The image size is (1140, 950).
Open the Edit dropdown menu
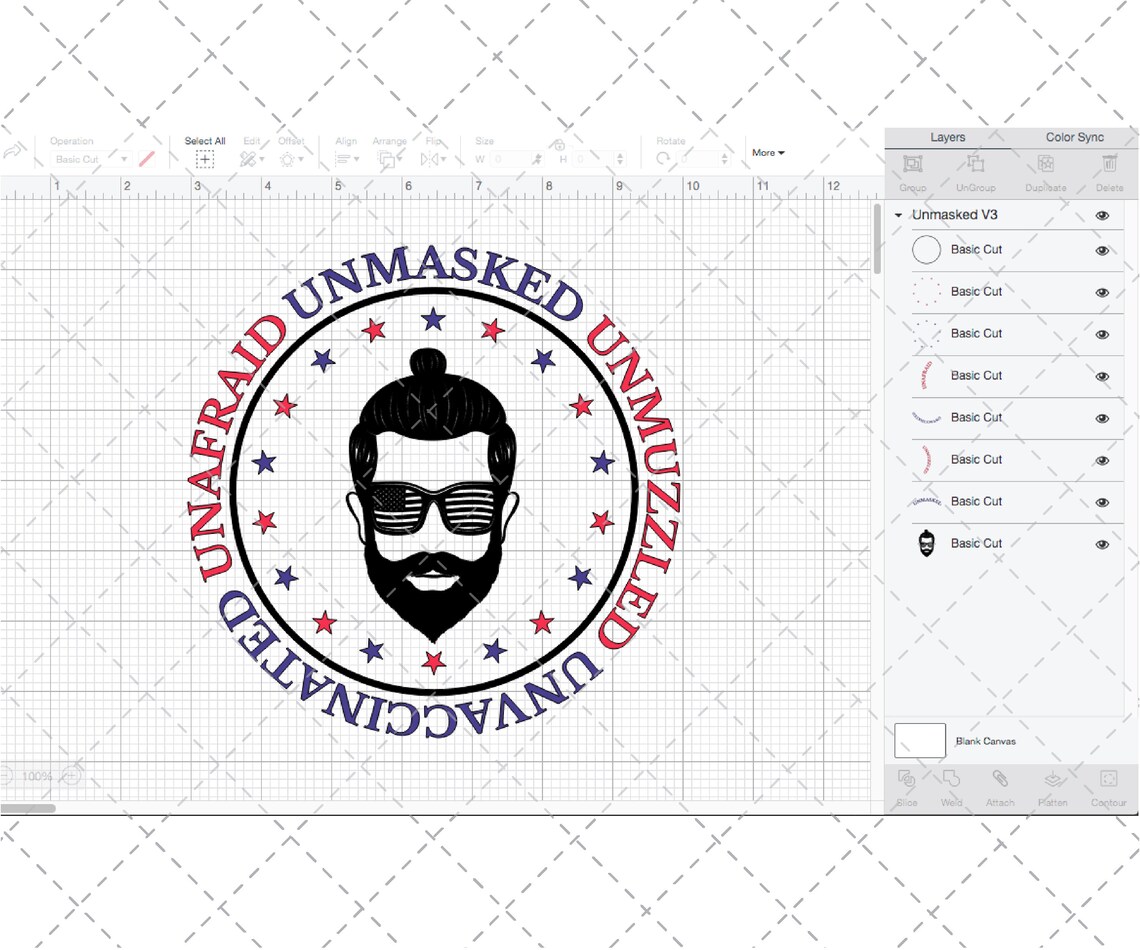coord(252,159)
